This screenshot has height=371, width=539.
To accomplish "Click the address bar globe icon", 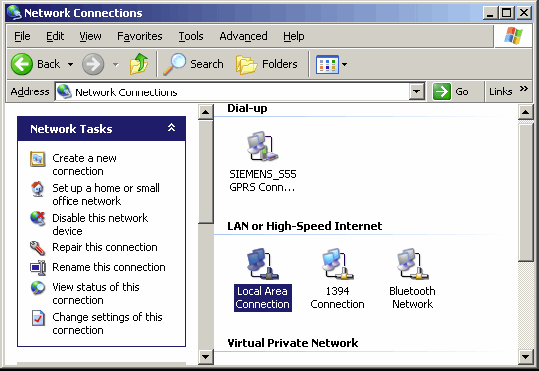I will pos(64,91).
